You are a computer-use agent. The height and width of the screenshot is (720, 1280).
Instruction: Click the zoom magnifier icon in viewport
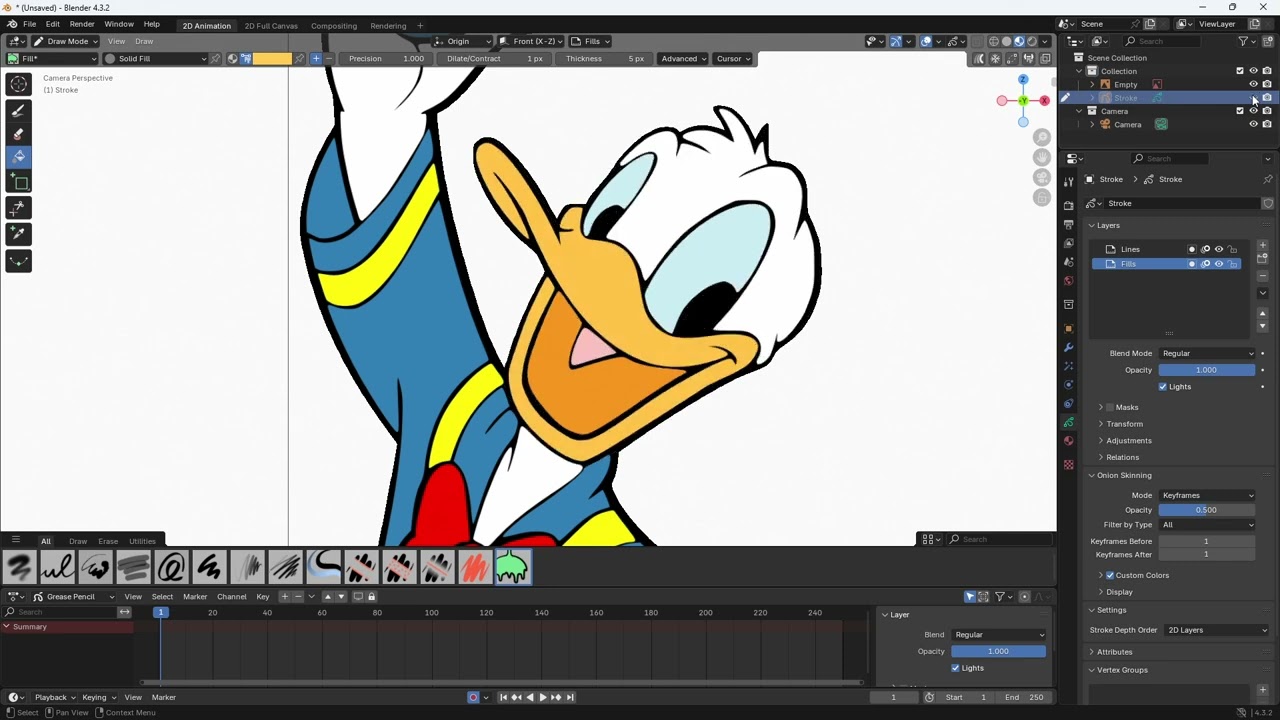pyautogui.click(x=1042, y=138)
